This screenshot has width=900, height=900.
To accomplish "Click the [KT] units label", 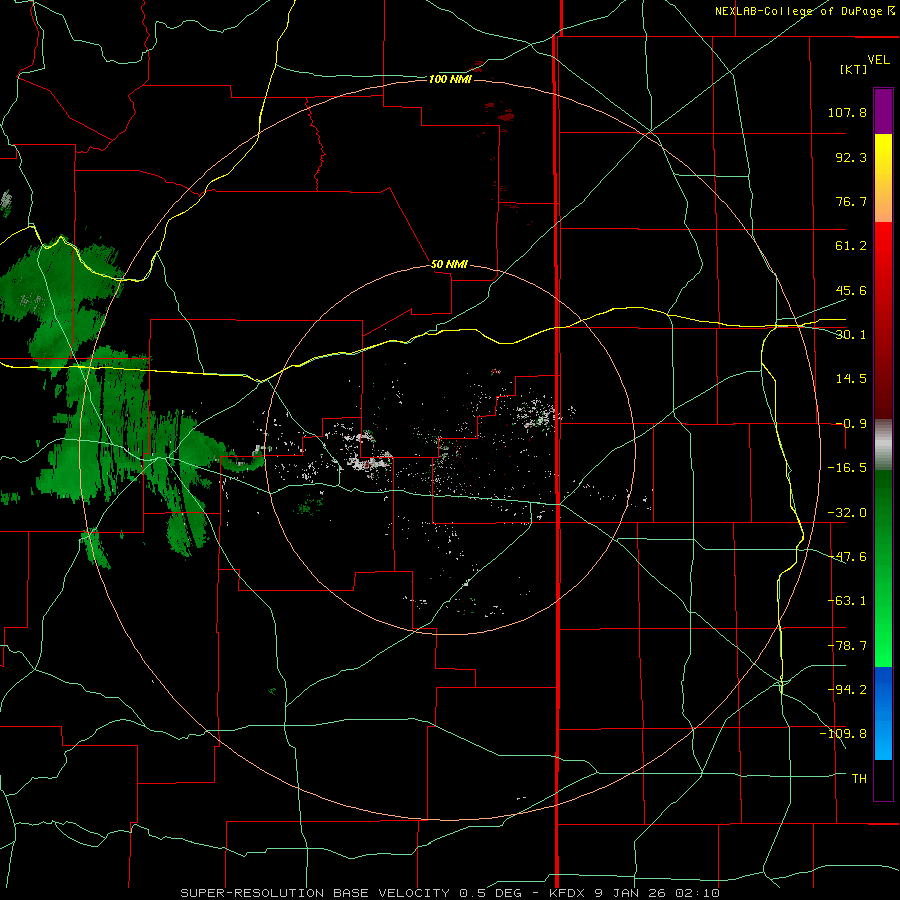I will click(854, 69).
